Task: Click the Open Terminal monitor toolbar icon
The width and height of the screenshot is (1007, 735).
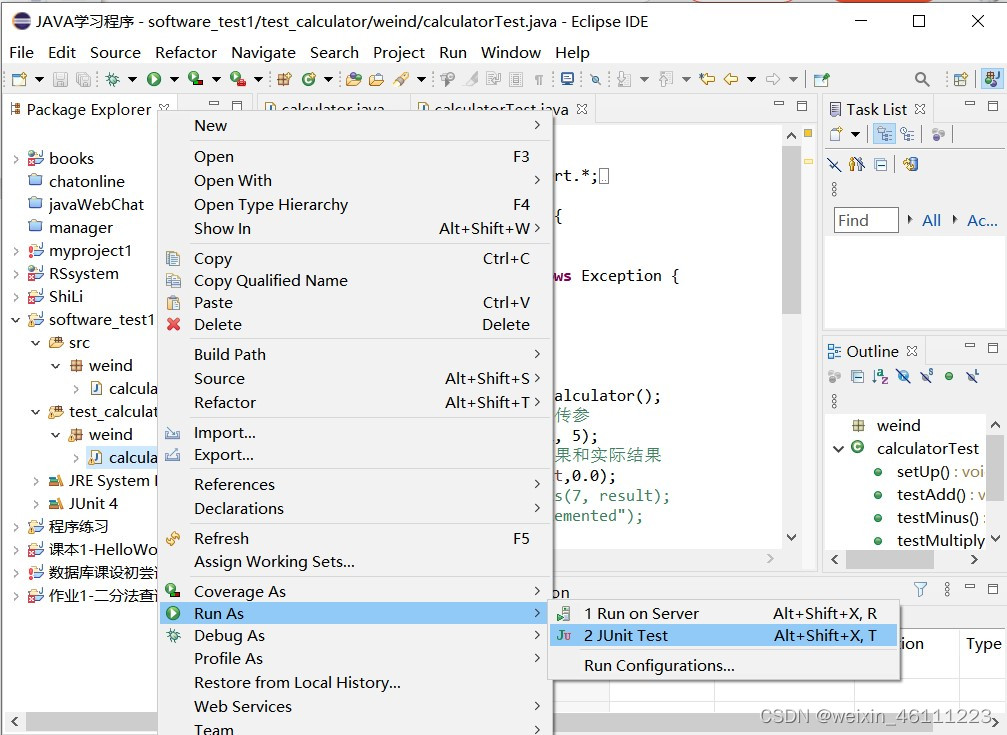Action: [x=567, y=79]
